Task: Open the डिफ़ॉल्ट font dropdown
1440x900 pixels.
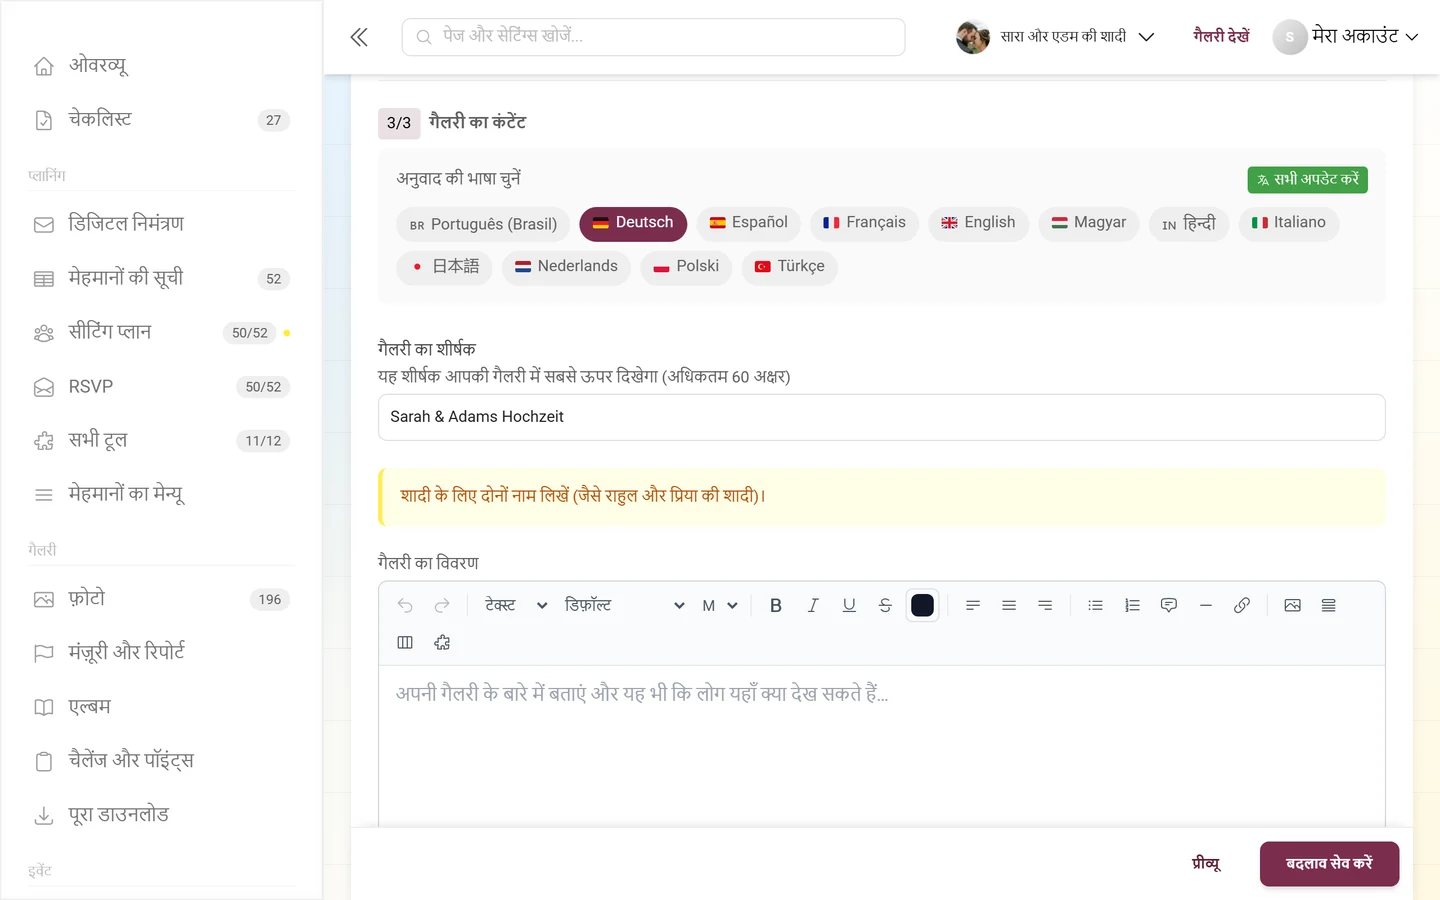Action: (x=624, y=605)
